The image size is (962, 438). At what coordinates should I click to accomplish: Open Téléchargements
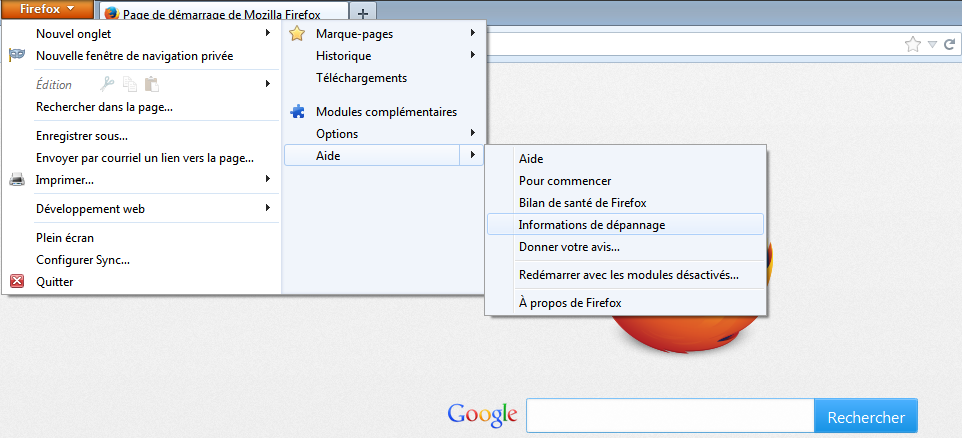point(361,78)
